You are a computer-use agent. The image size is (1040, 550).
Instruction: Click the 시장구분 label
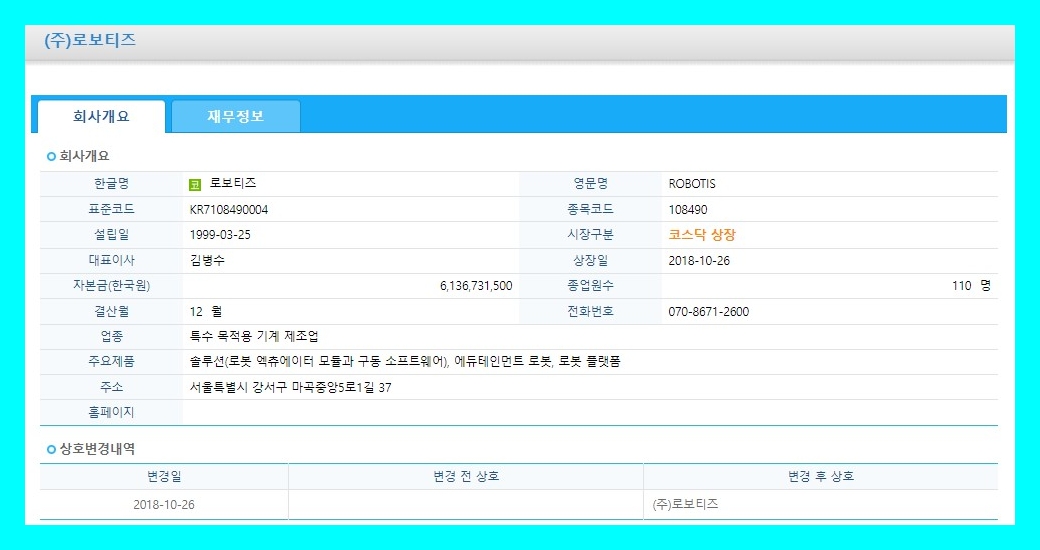590,235
